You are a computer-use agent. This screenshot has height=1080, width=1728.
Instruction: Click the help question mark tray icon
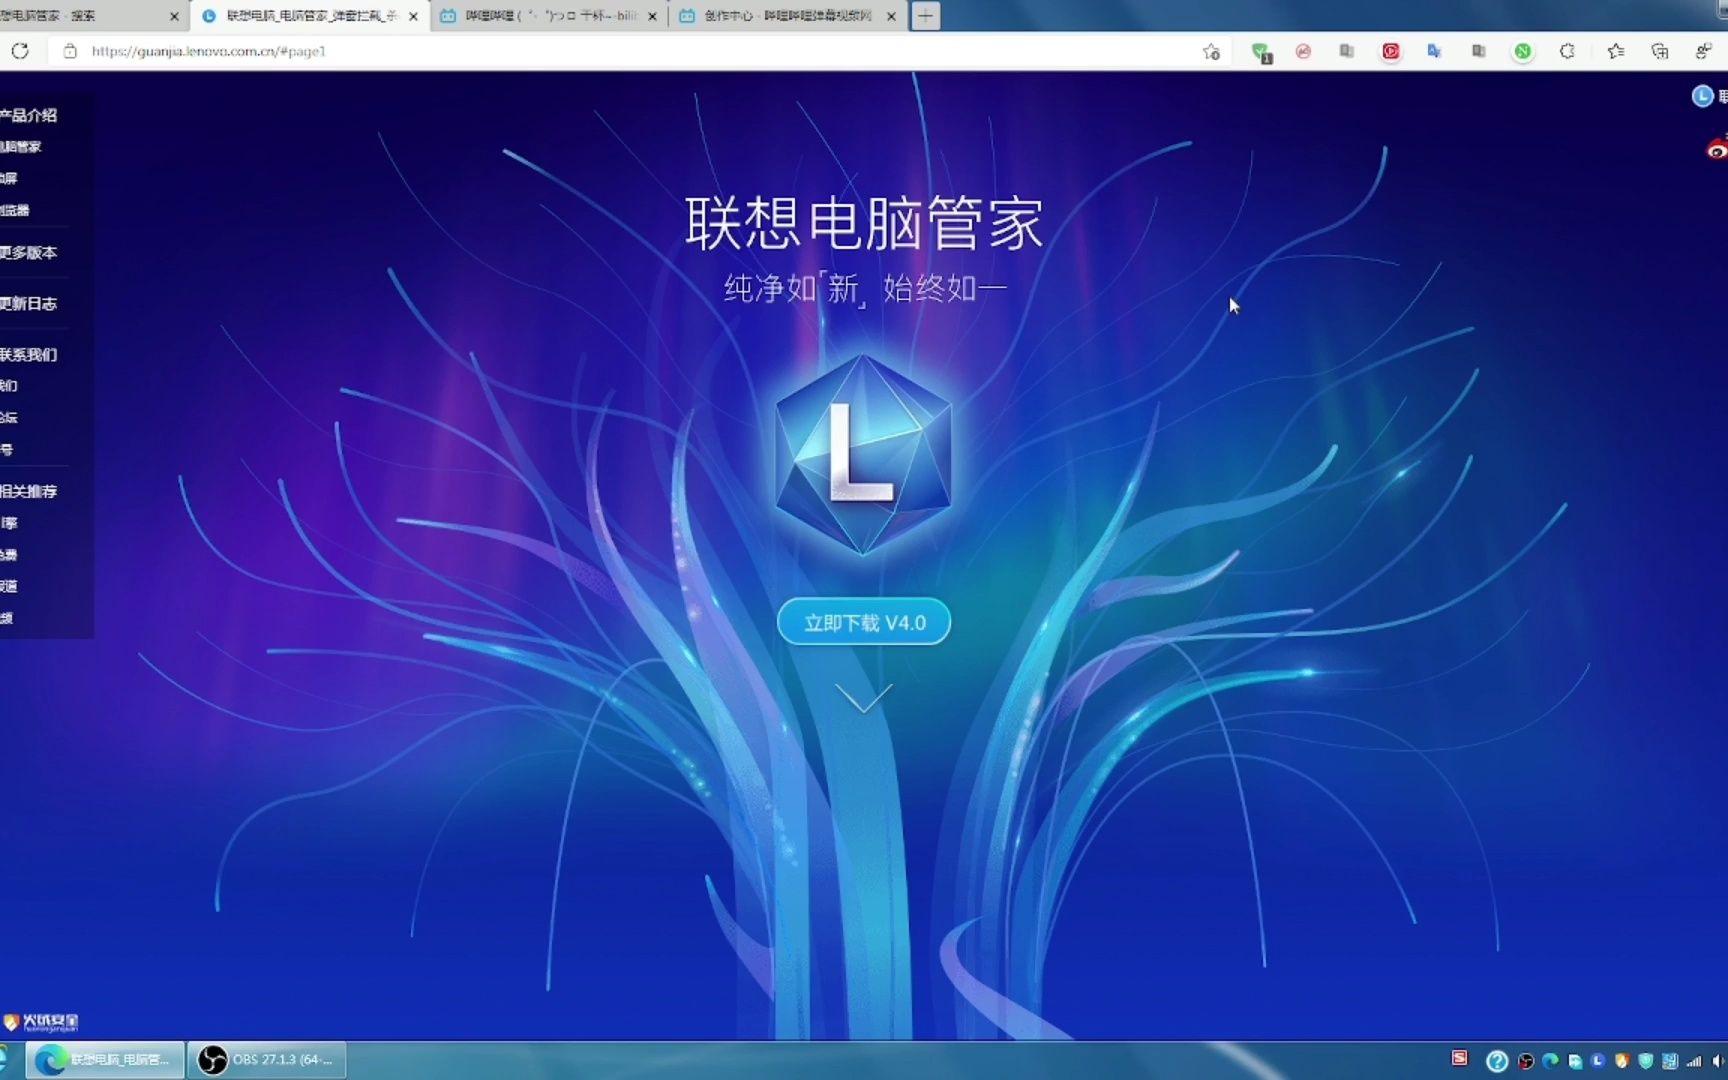click(1497, 1060)
